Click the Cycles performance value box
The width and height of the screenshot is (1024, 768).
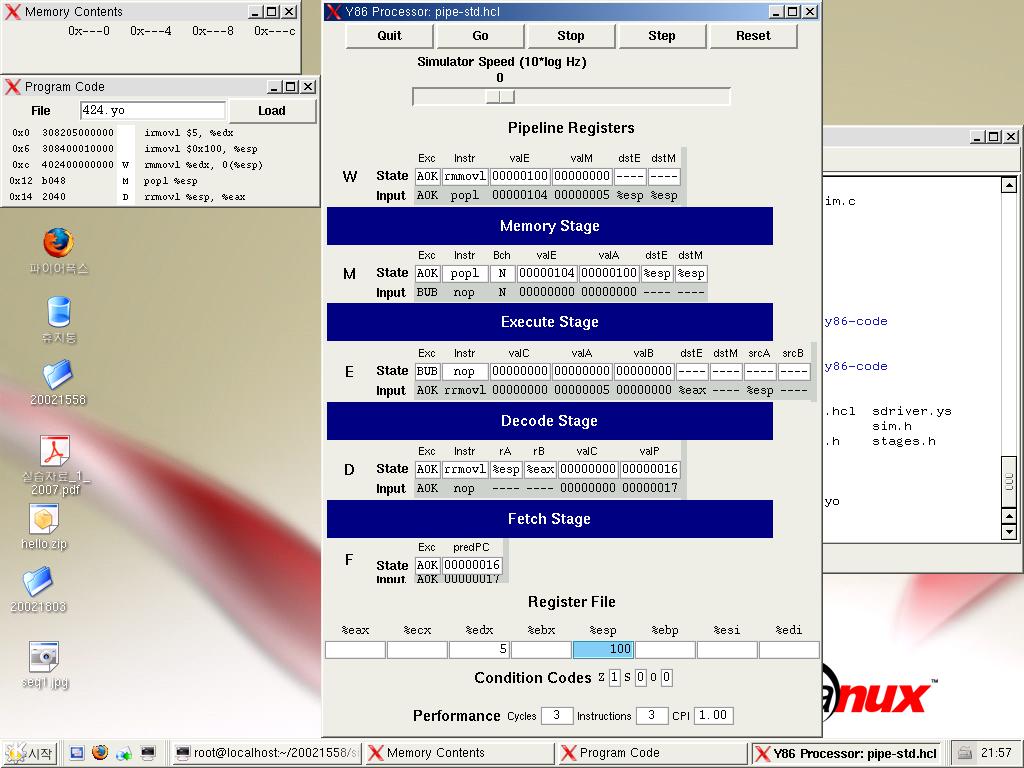(x=556, y=716)
